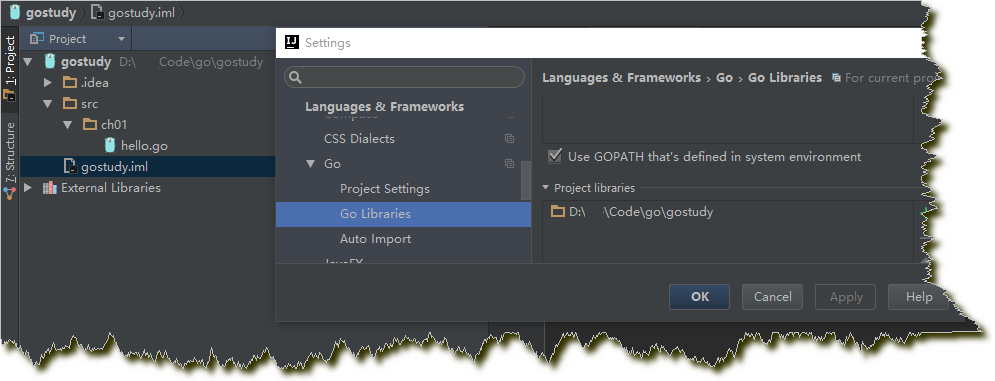The image size is (995, 381).
Task: Collapse the src folder node
Action: (48, 104)
